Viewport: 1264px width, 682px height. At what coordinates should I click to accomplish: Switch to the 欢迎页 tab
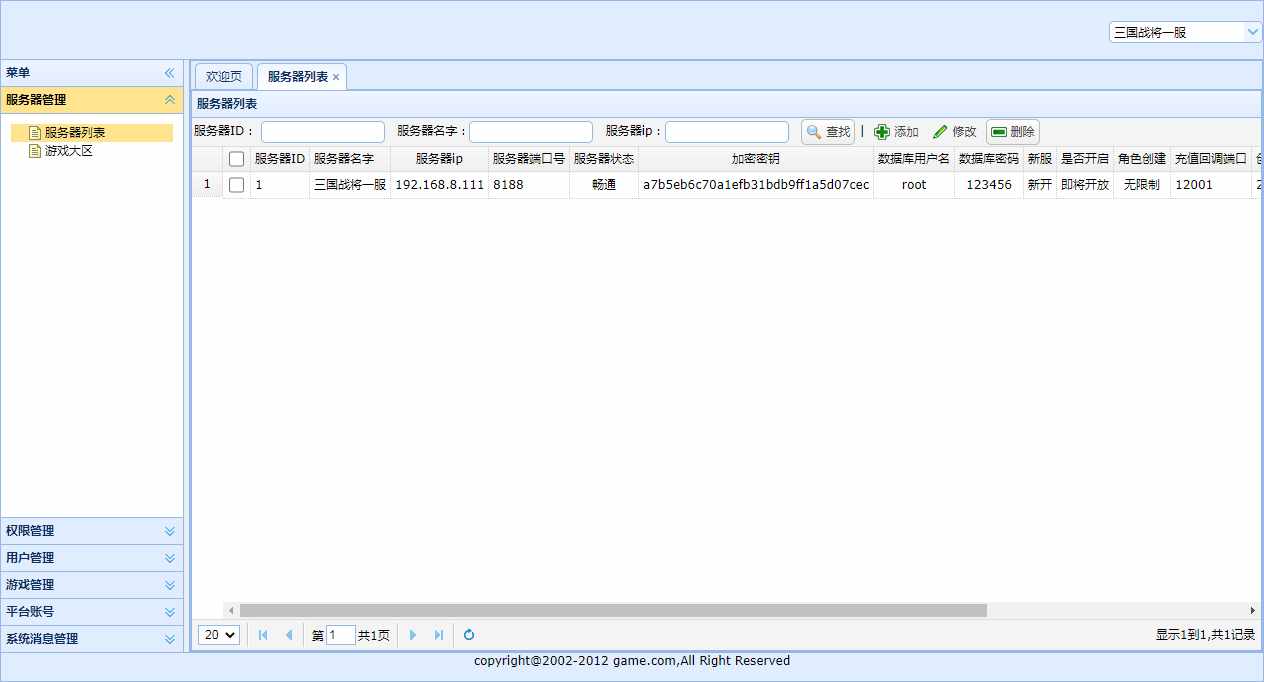222,75
